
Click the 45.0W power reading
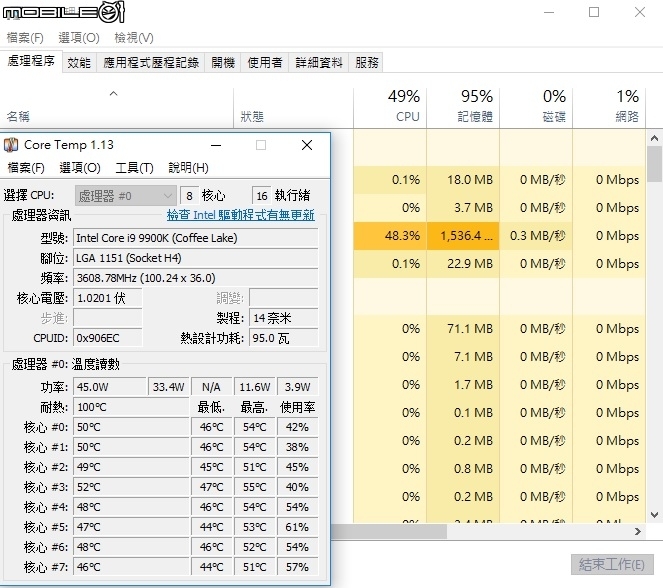pos(110,387)
